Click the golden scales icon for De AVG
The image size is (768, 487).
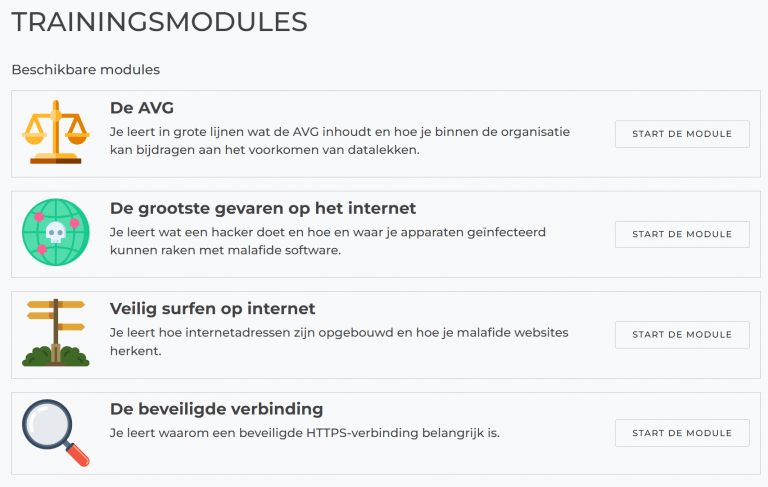pos(56,132)
